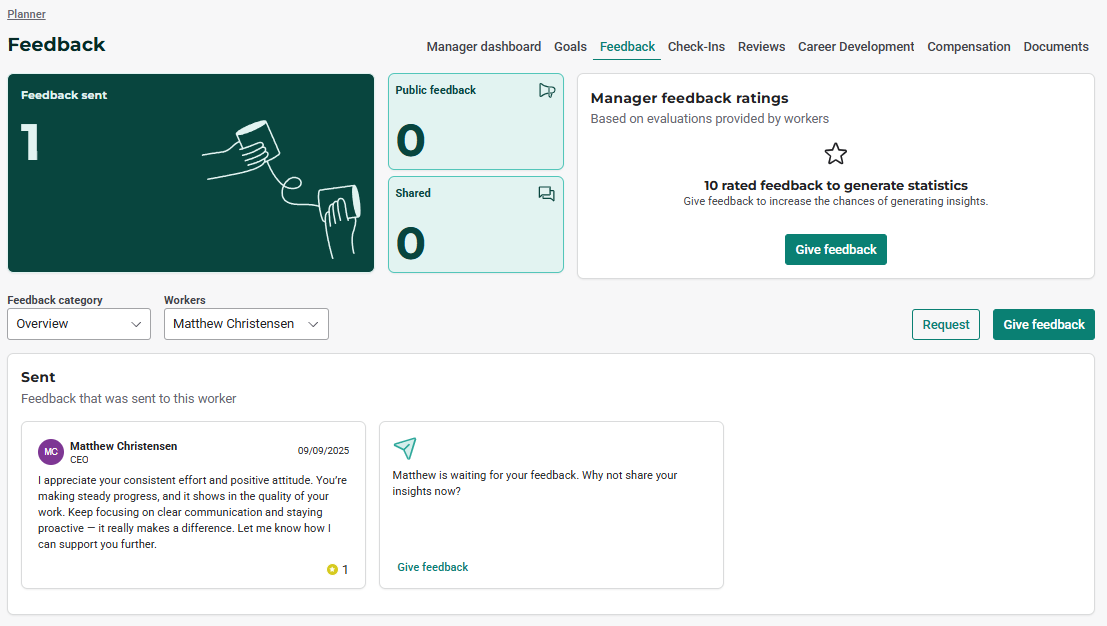Viewport: 1107px width, 626px height.
Task: Open the Goals tab
Action: [x=570, y=47]
